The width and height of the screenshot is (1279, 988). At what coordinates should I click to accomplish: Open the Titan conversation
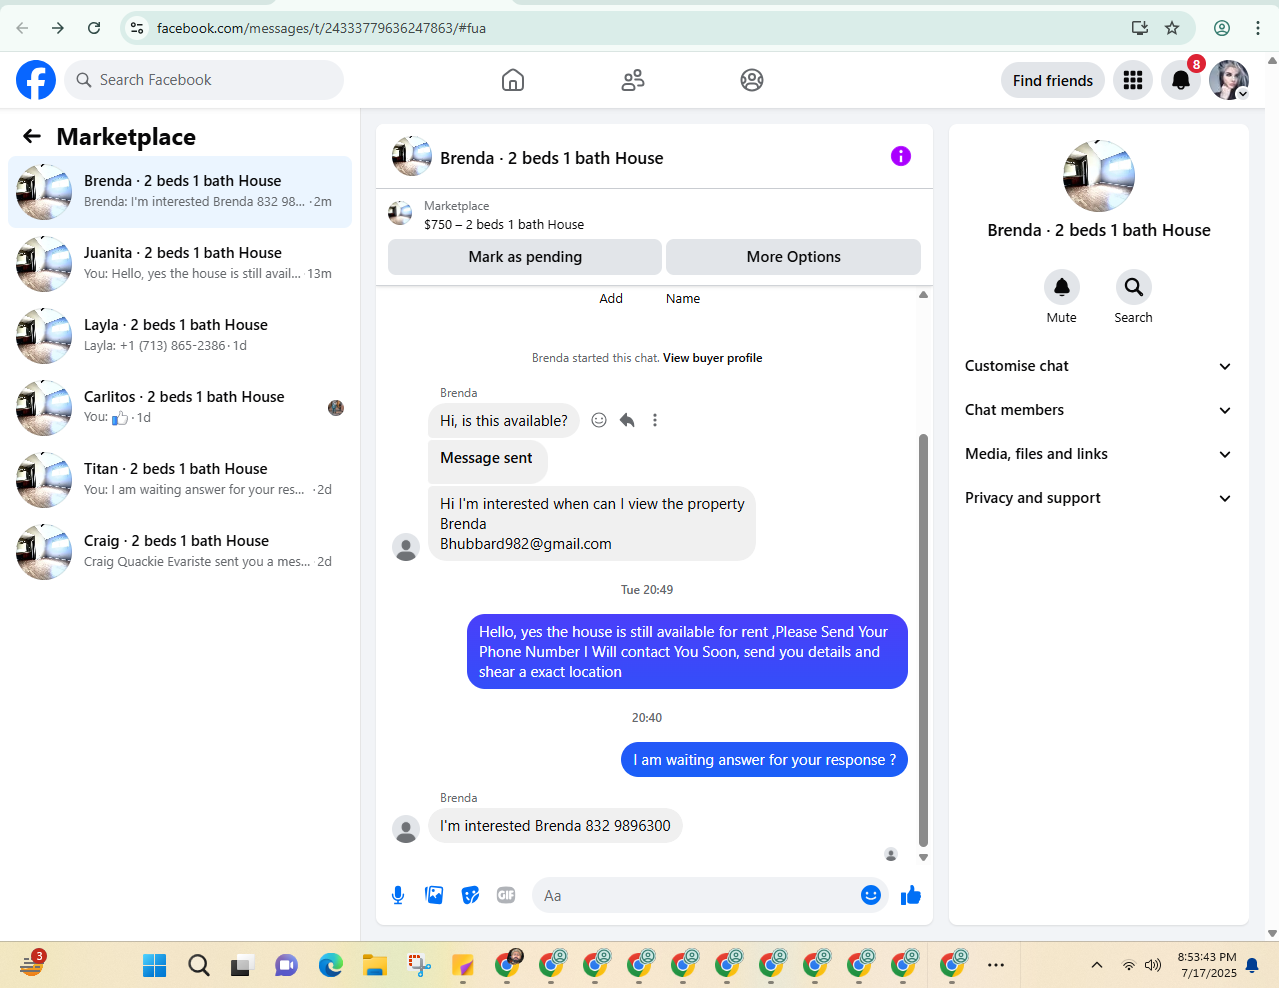click(x=180, y=480)
